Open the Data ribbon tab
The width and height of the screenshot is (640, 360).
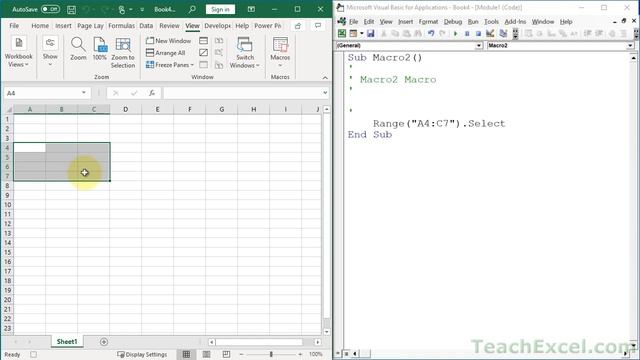146,26
